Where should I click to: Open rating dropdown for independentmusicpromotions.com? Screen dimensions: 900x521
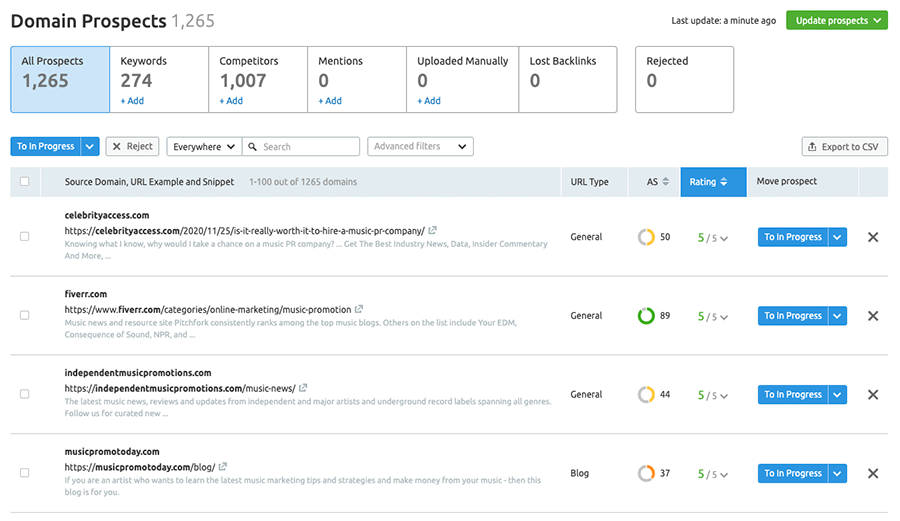tap(713, 395)
